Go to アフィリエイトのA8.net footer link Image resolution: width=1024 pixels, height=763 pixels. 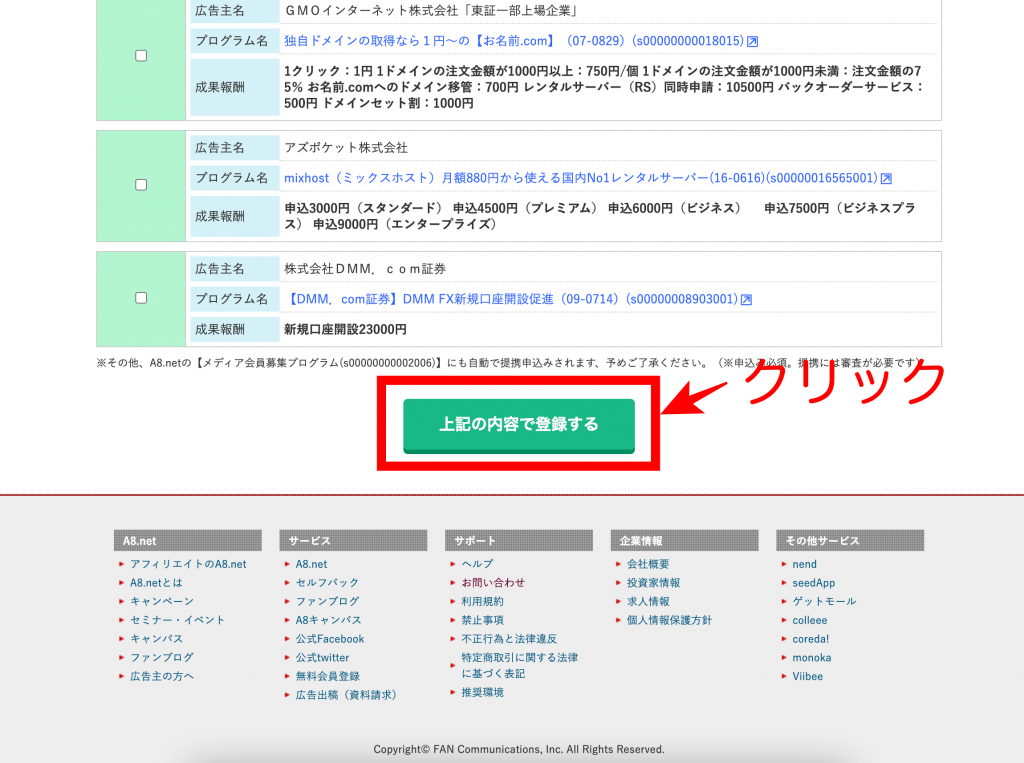pos(188,564)
